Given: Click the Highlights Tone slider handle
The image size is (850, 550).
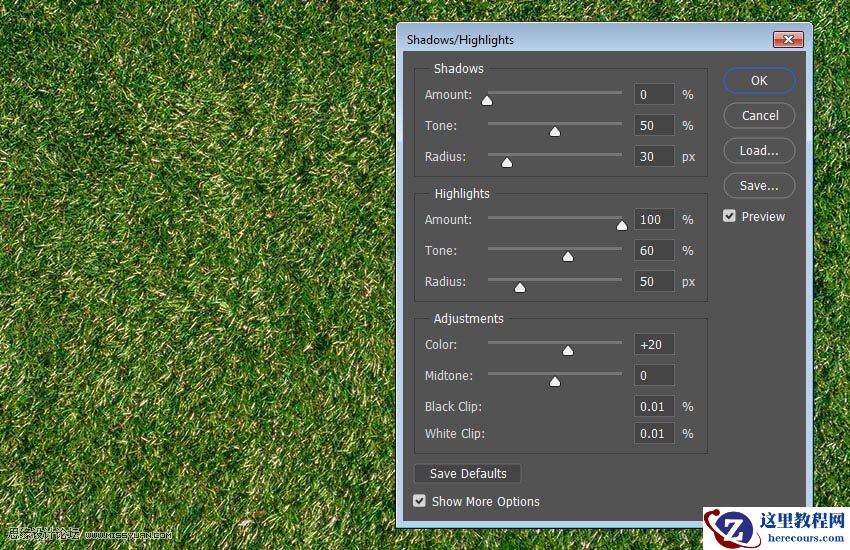Looking at the screenshot, I should [x=568, y=256].
